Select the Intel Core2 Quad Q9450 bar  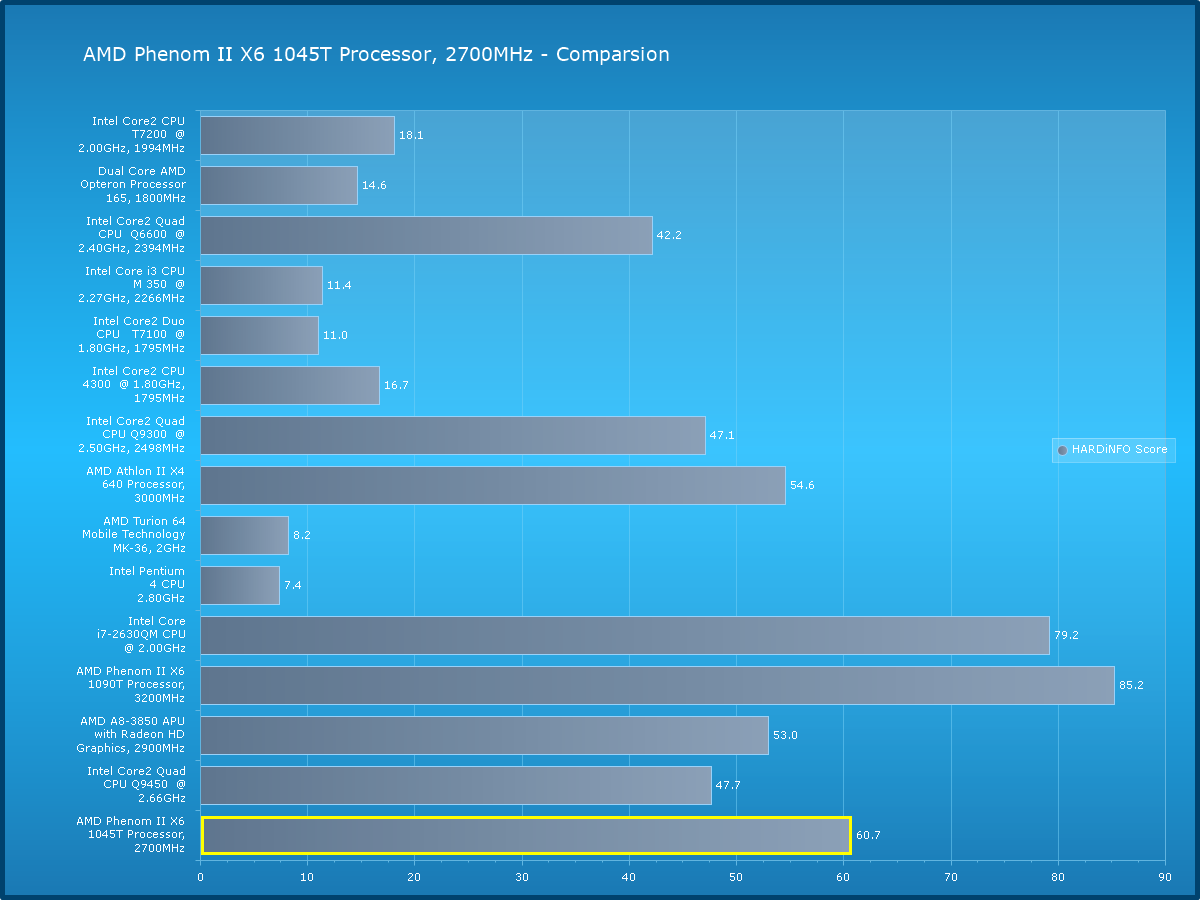click(x=456, y=785)
